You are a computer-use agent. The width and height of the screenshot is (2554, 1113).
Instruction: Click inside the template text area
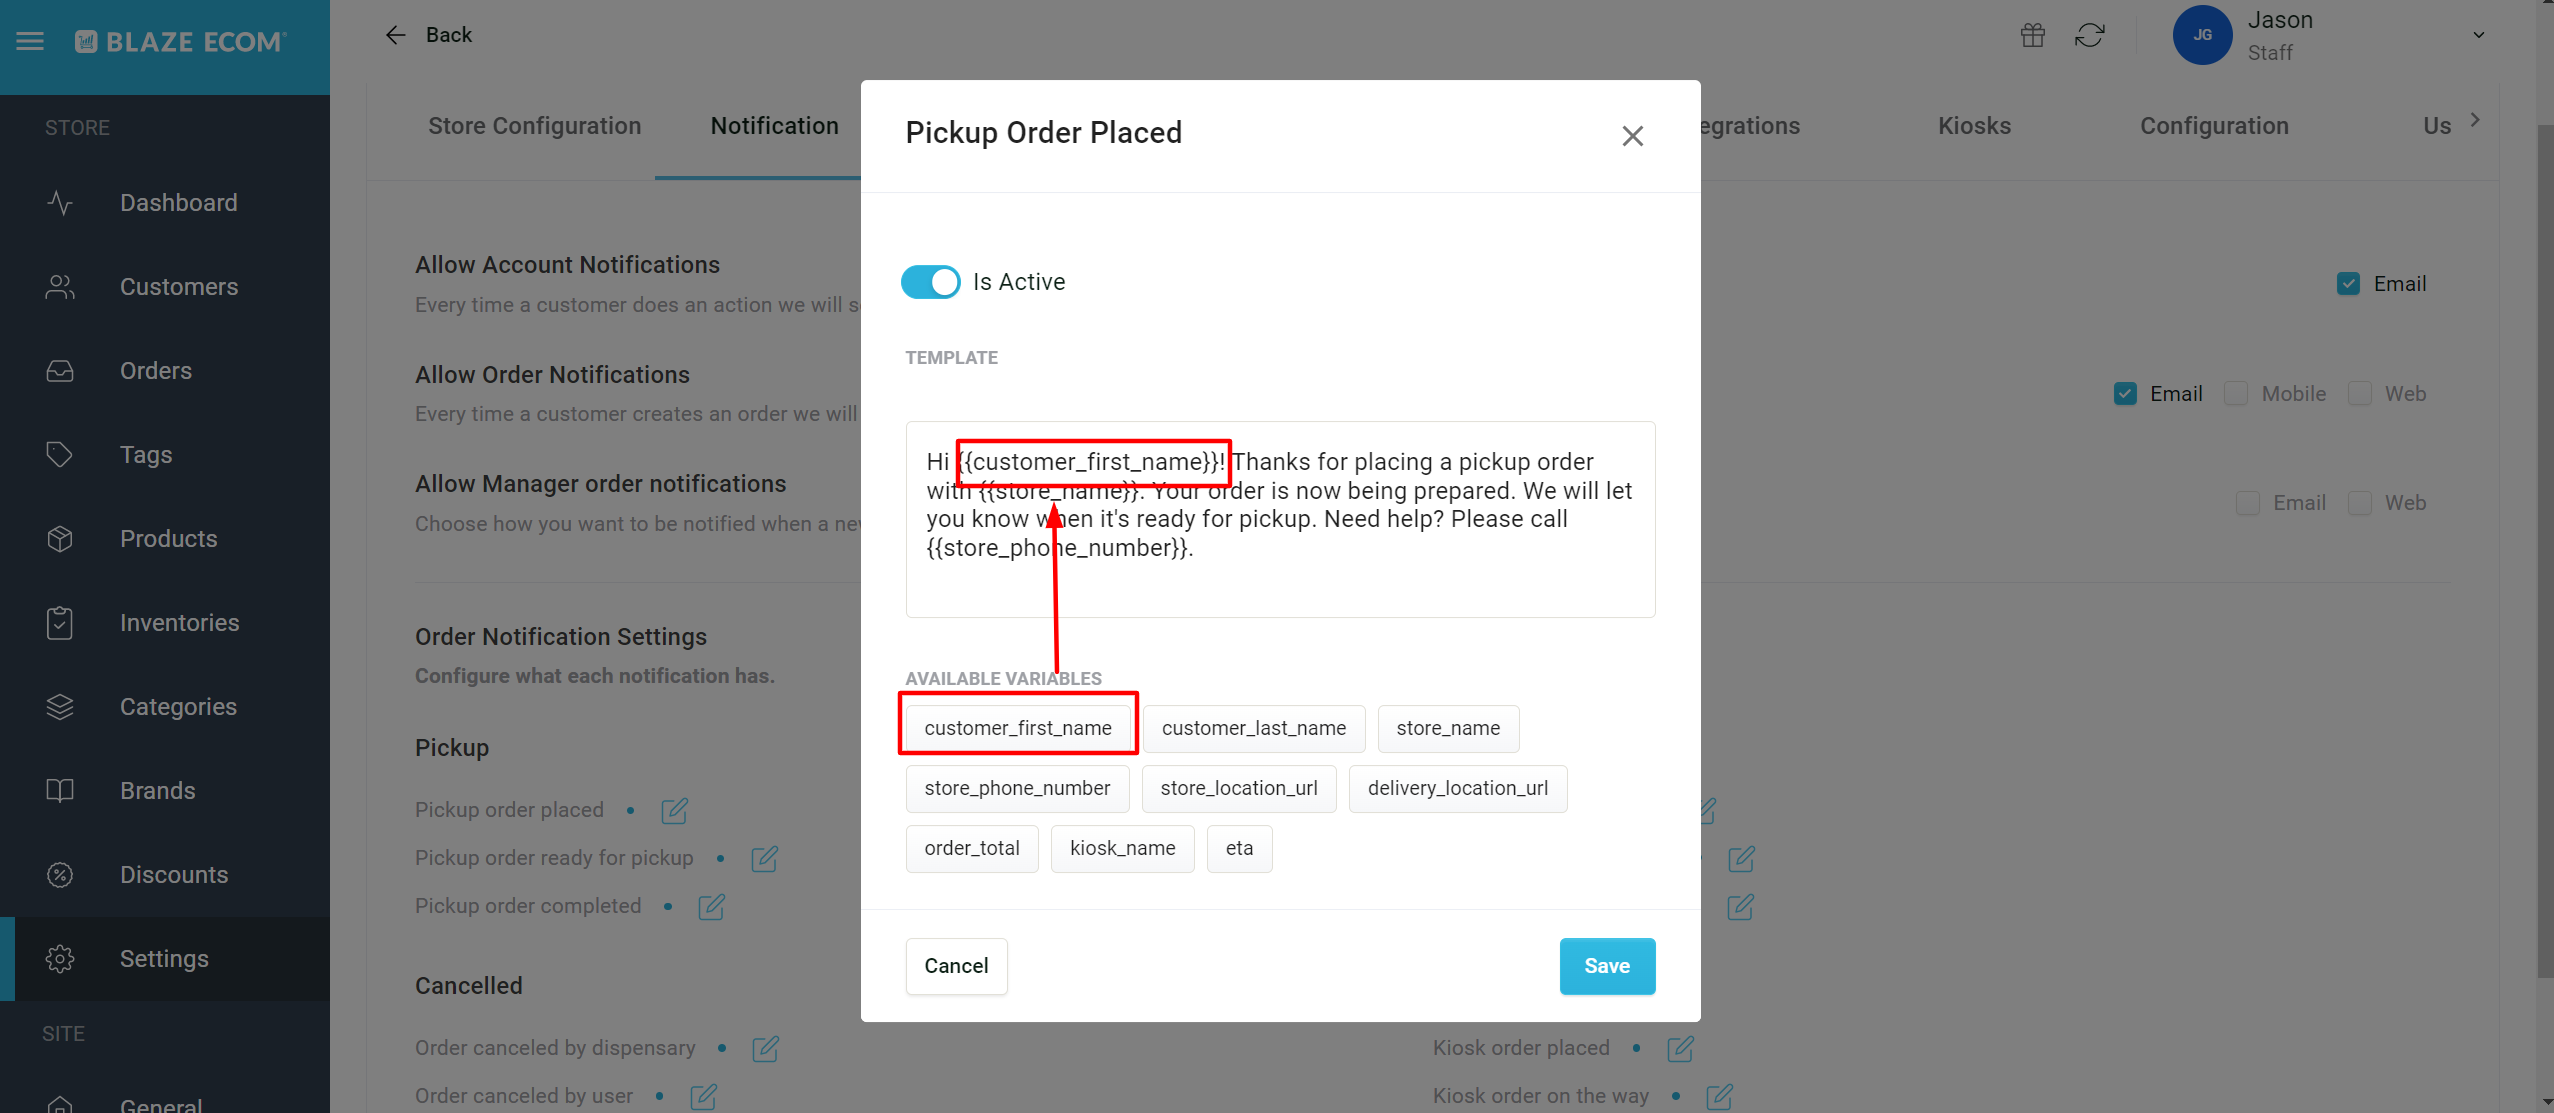[1280, 519]
